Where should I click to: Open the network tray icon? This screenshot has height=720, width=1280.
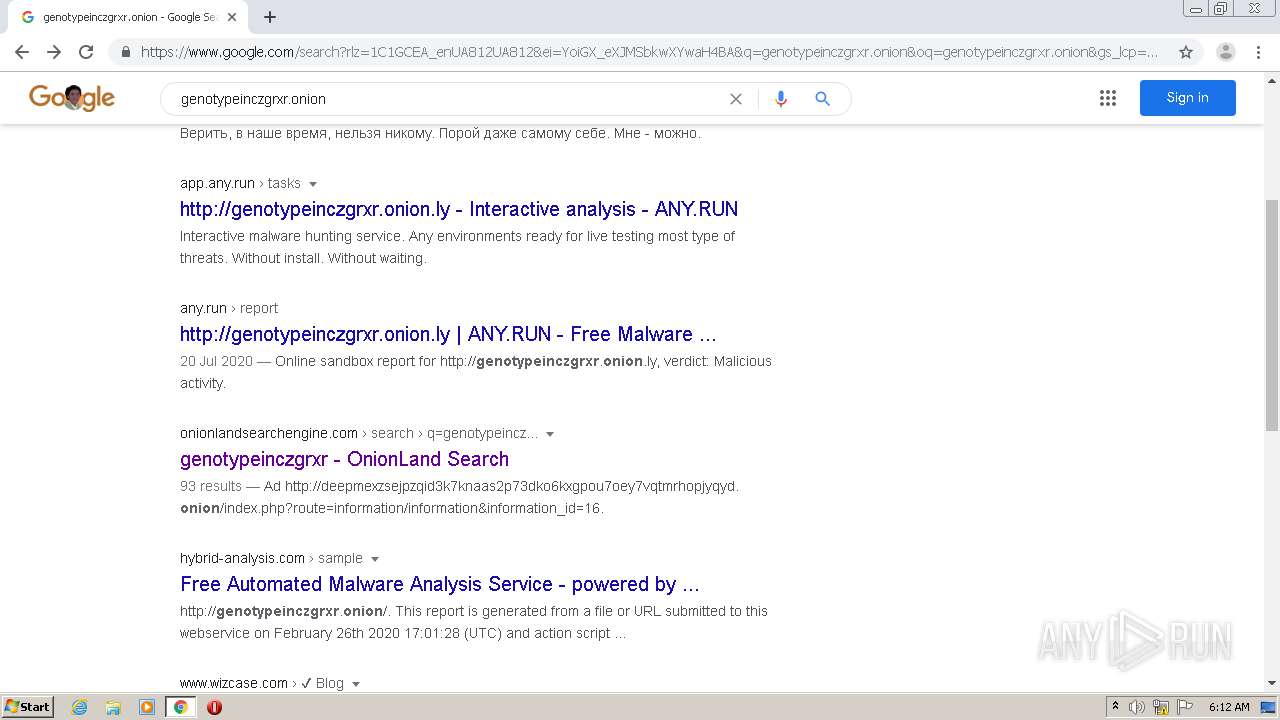coord(1161,707)
